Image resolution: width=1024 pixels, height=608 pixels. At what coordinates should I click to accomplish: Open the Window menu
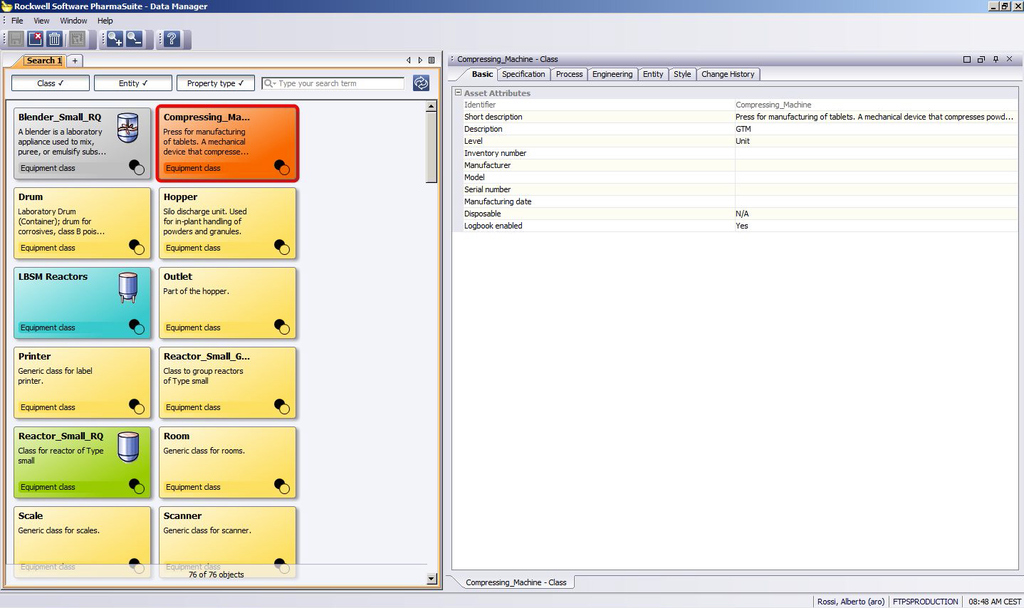[x=73, y=21]
